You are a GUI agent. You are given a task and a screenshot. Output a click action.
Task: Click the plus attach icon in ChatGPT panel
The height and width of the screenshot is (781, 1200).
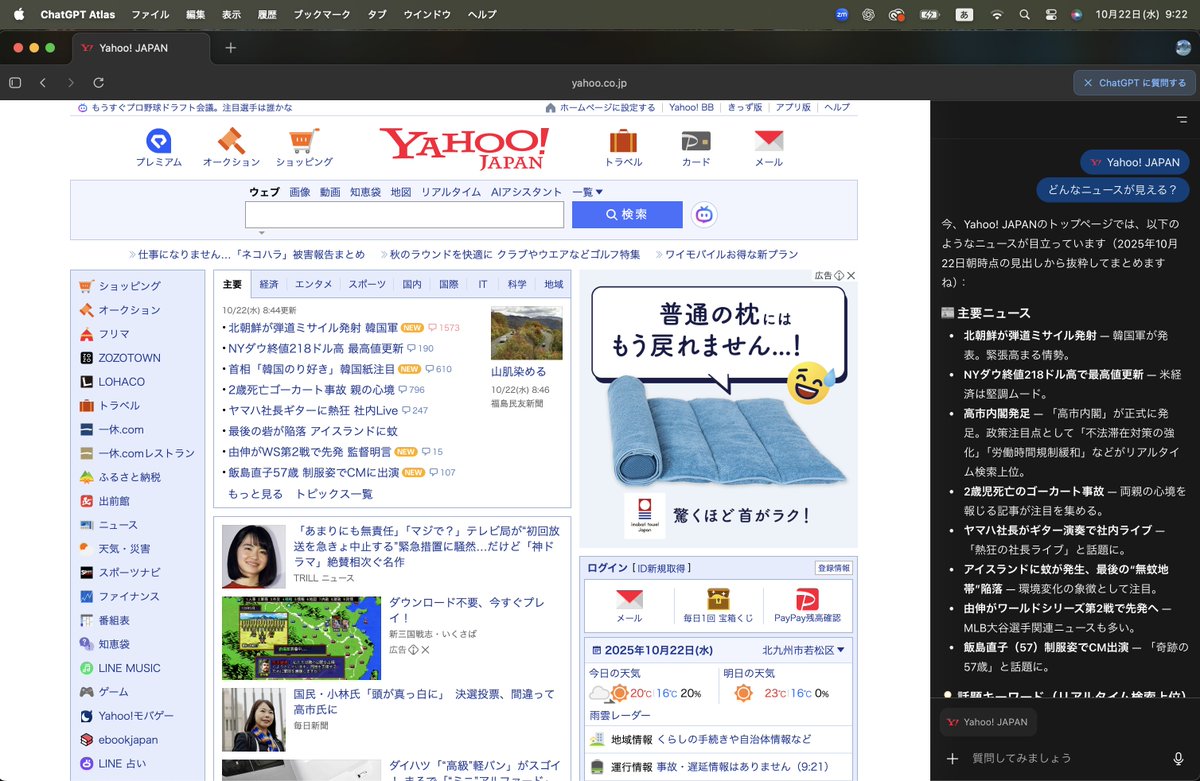pyautogui.click(x=953, y=758)
